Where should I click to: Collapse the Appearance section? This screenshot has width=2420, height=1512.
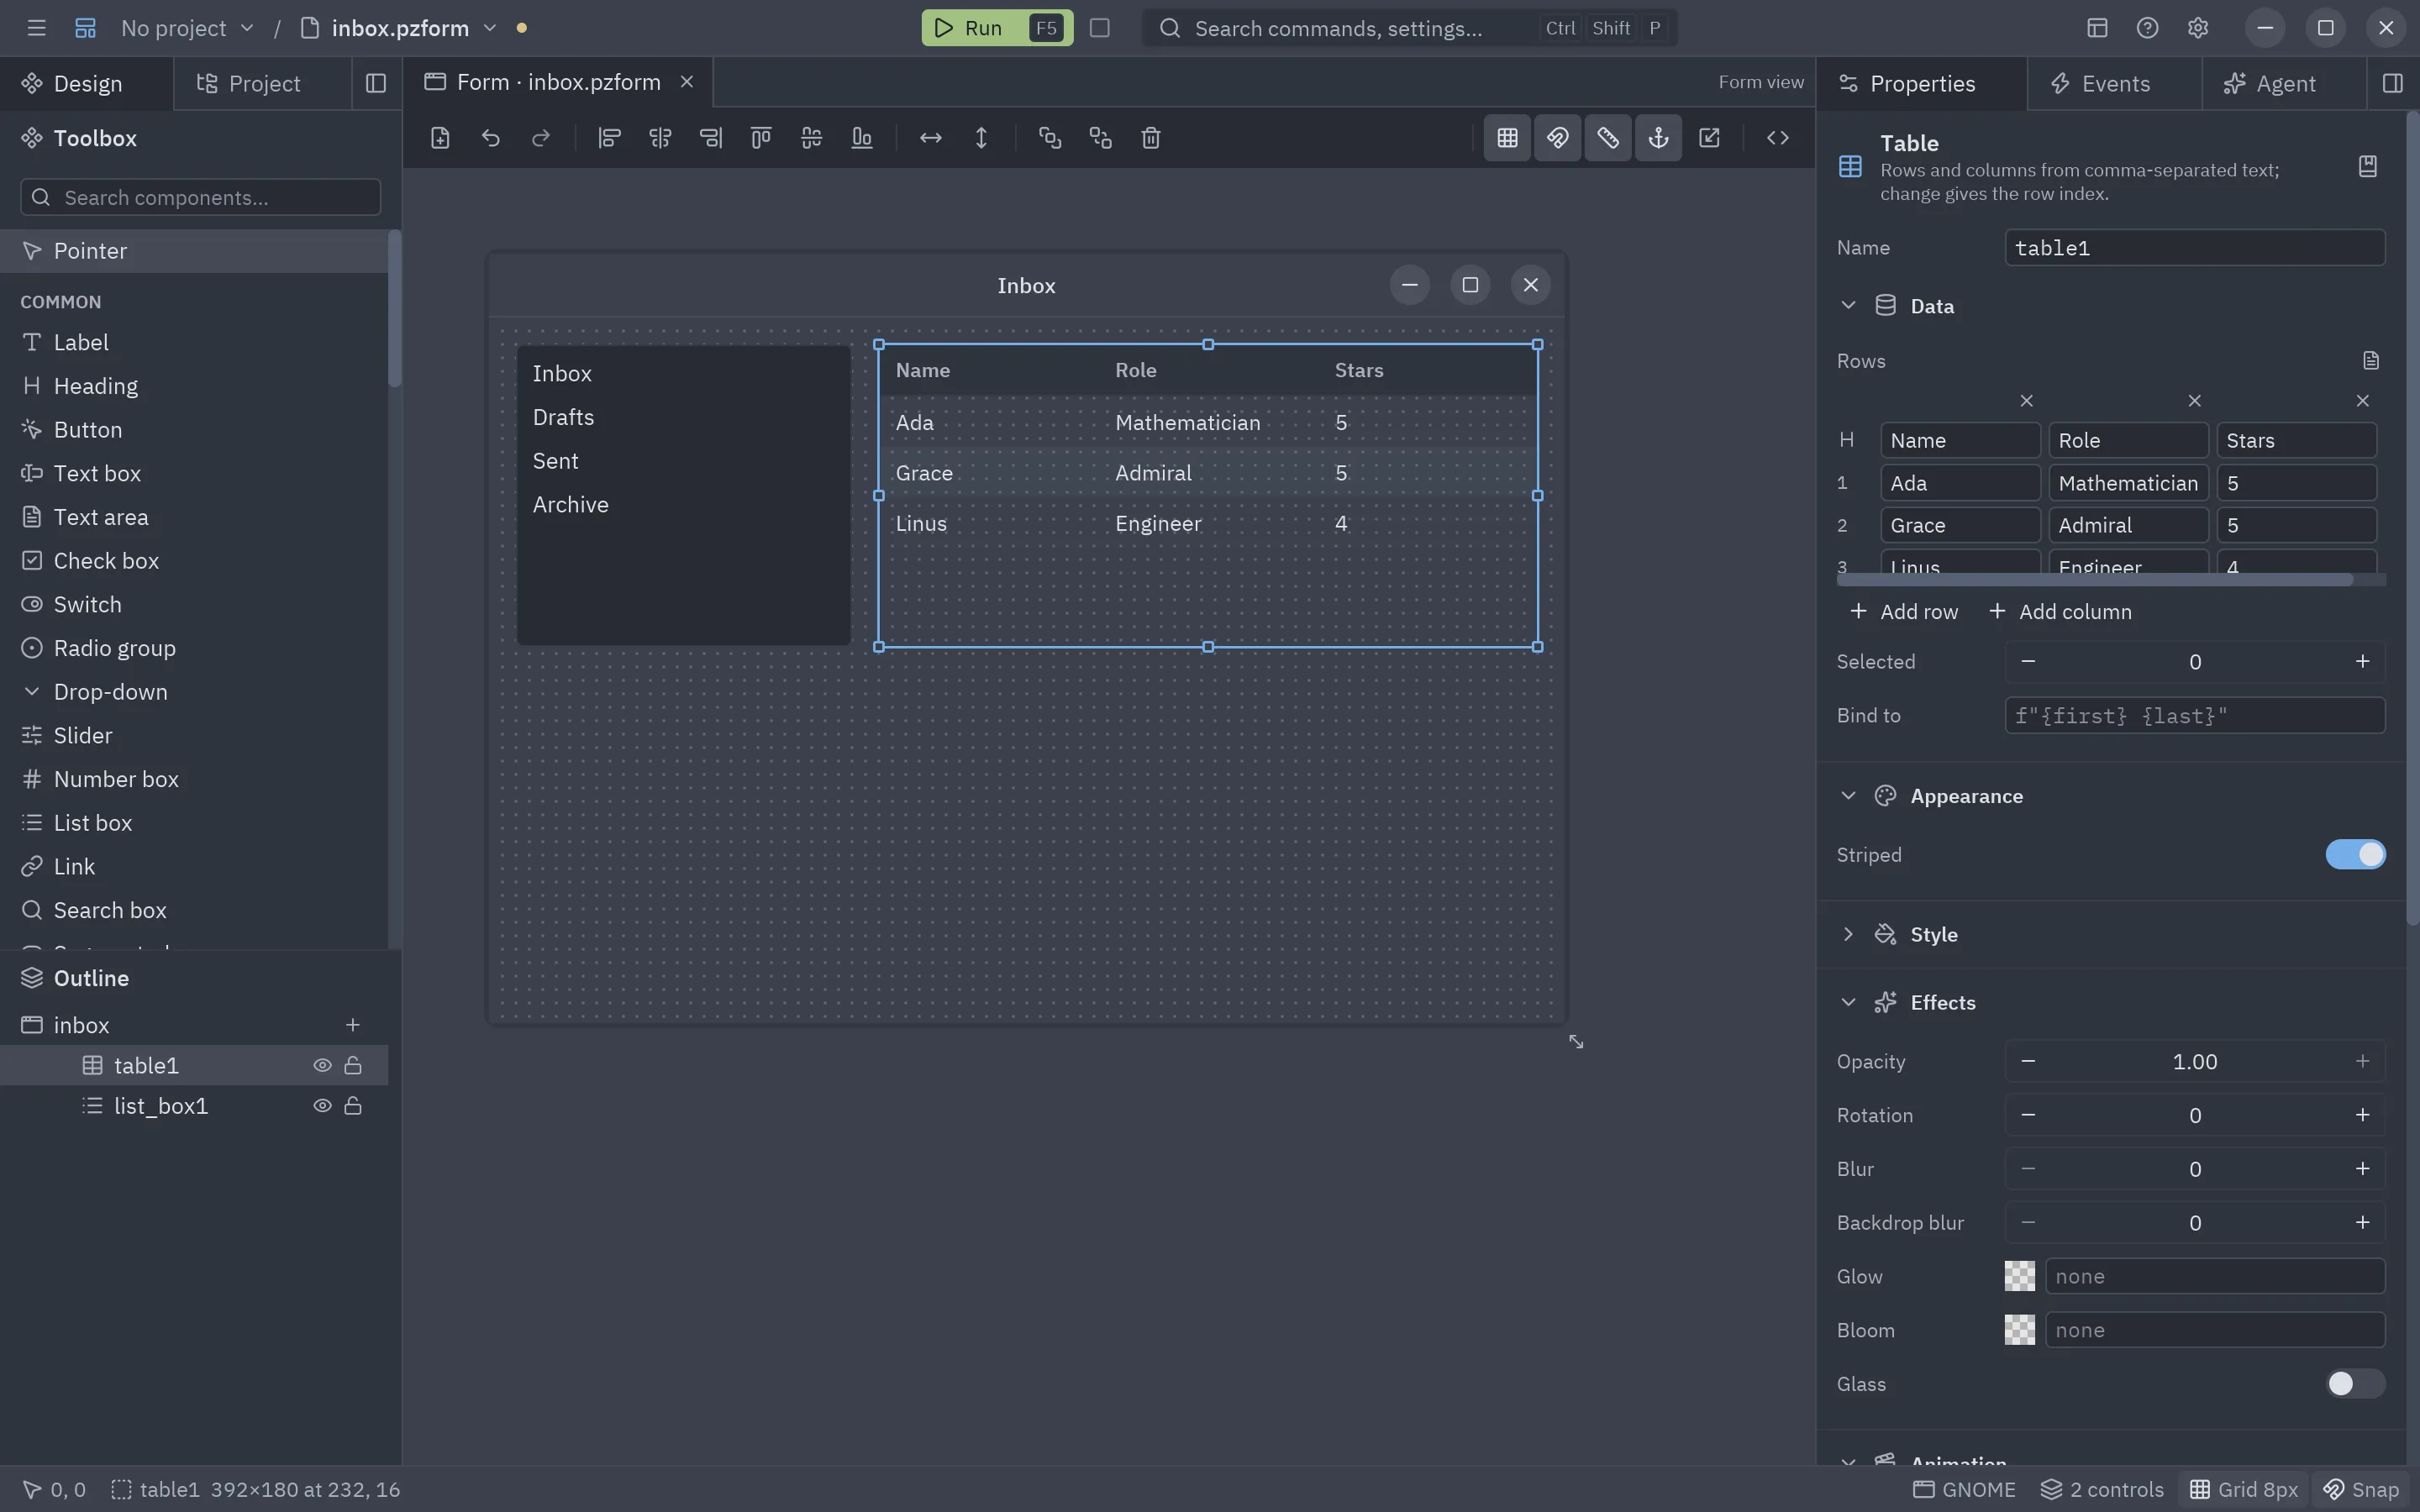(1848, 796)
